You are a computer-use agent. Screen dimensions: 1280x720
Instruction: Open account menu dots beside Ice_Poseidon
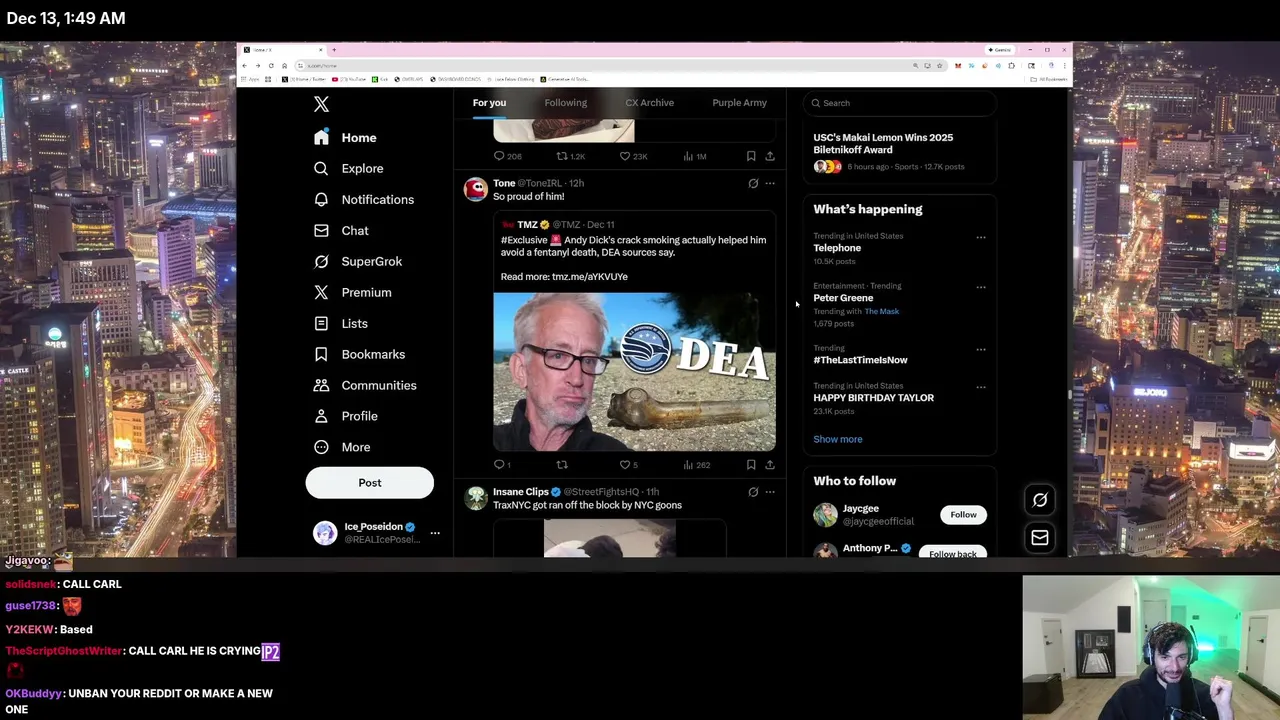pos(435,533)
